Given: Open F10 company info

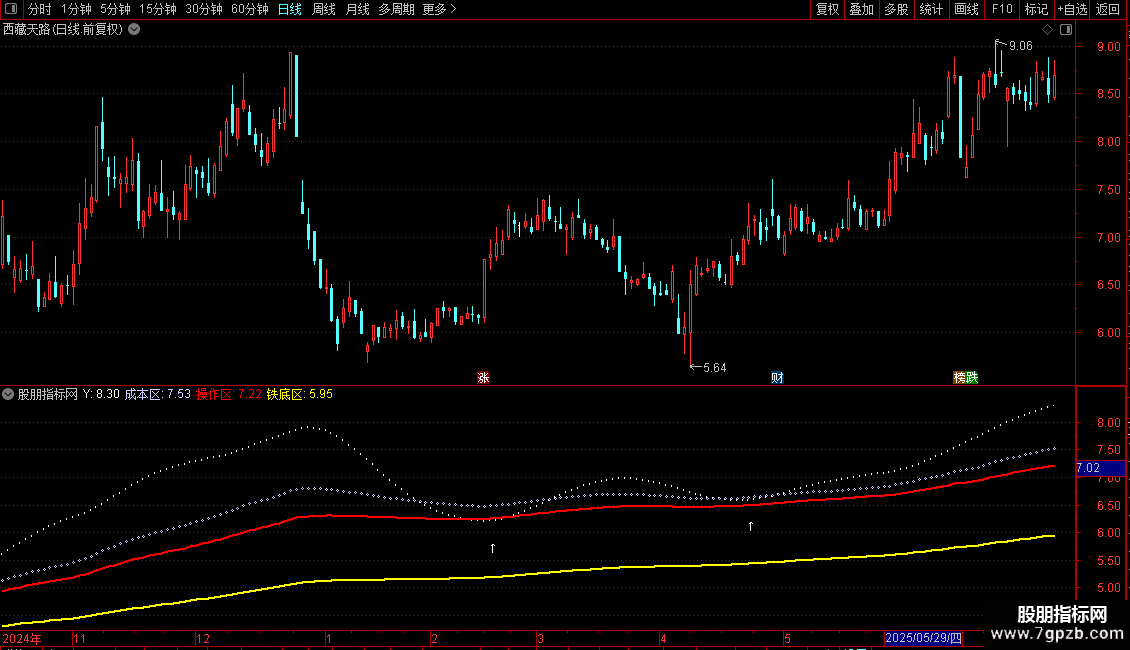Looking at the screenshot, I should pyautogui.click(x=1002, y=9).
